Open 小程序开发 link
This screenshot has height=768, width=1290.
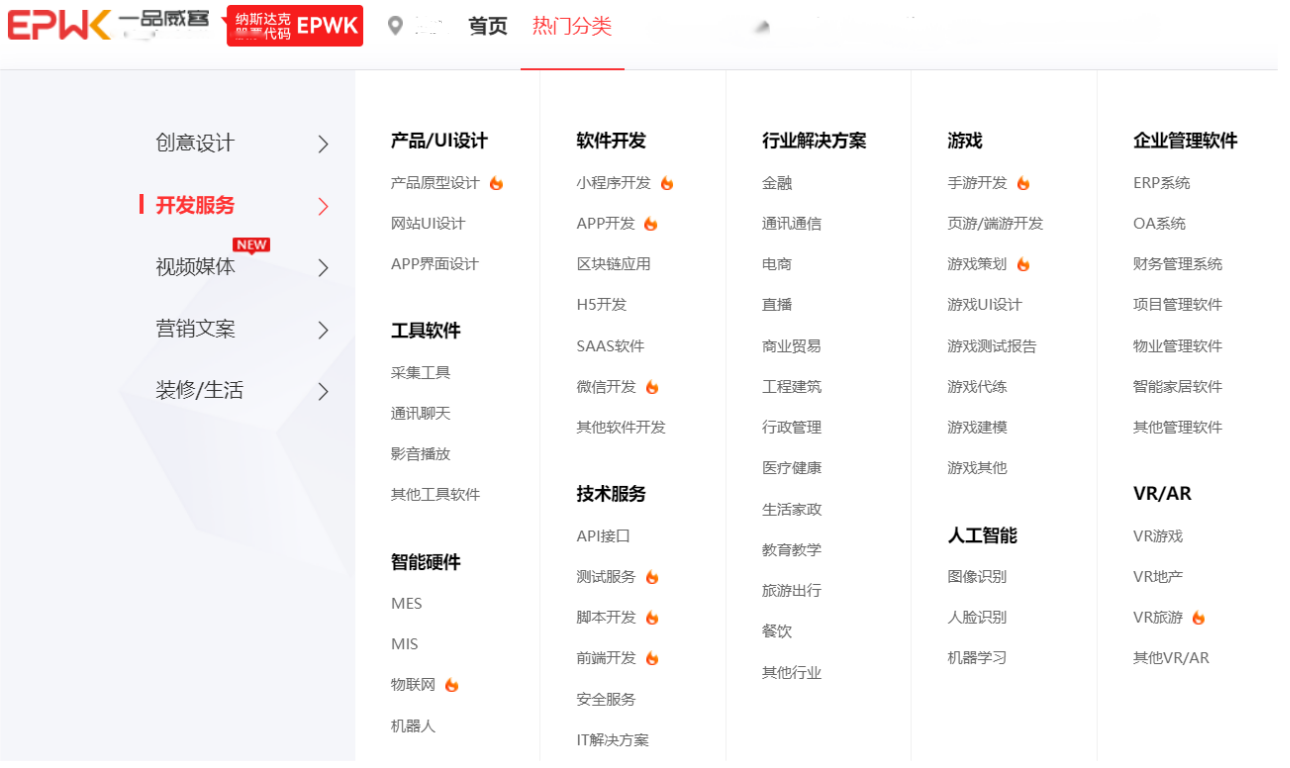click(614, 183)
